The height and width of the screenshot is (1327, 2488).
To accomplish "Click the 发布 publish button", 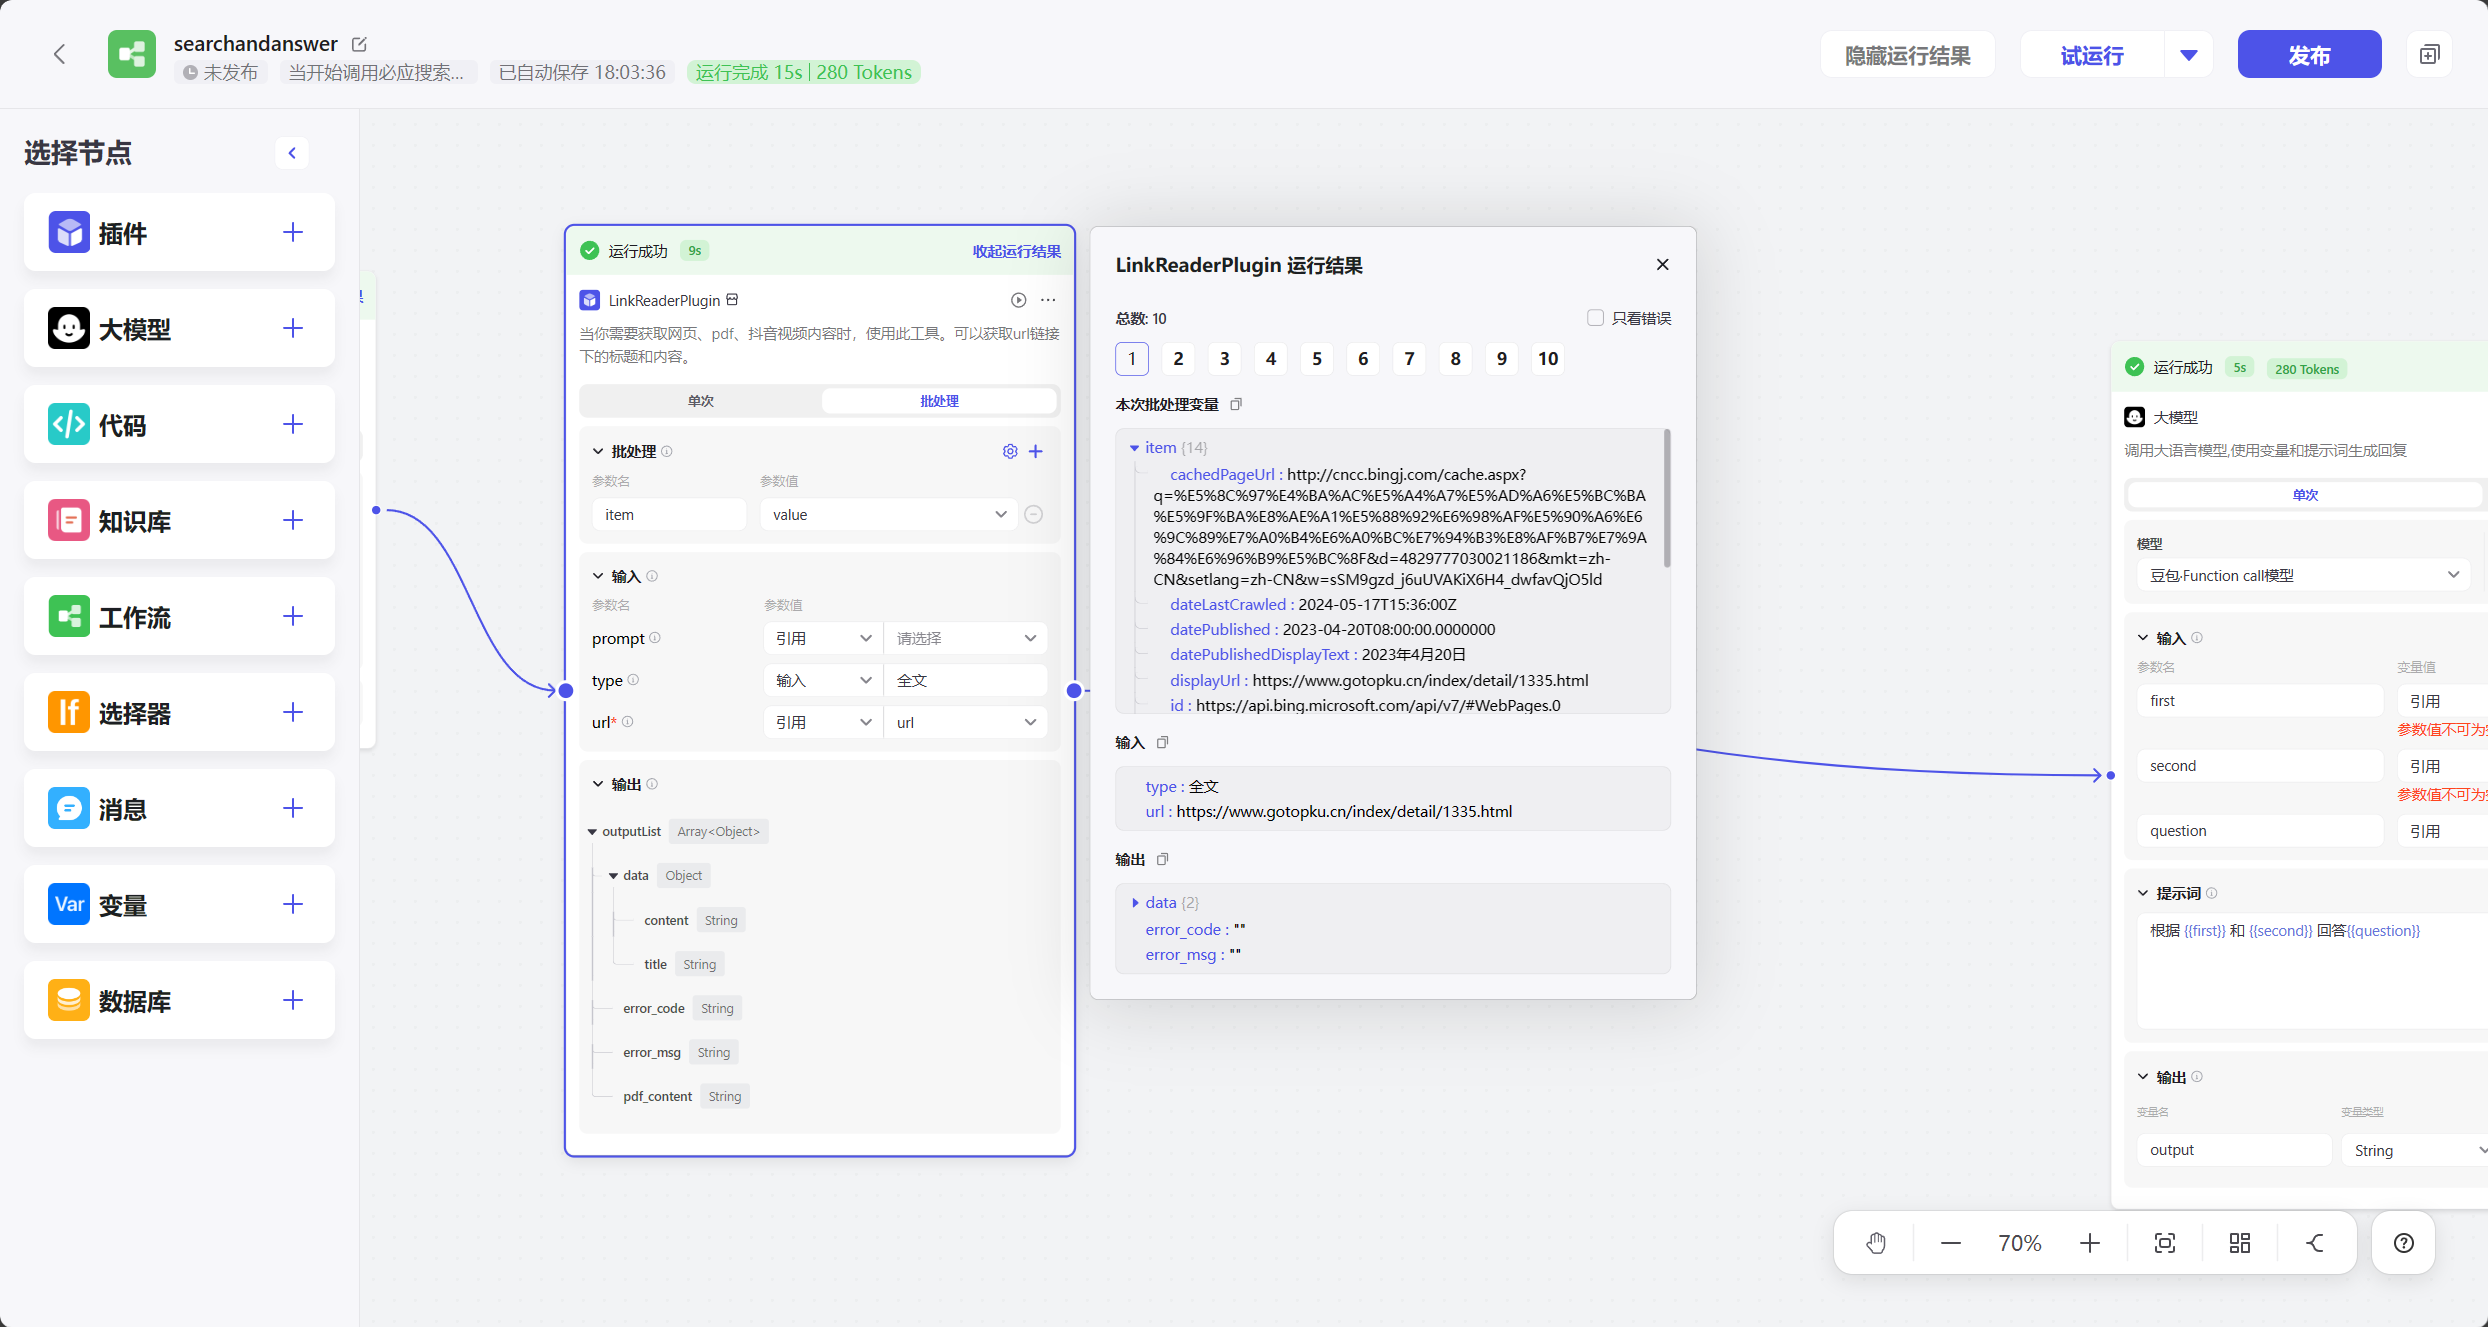I will [x=2309, y=55].
